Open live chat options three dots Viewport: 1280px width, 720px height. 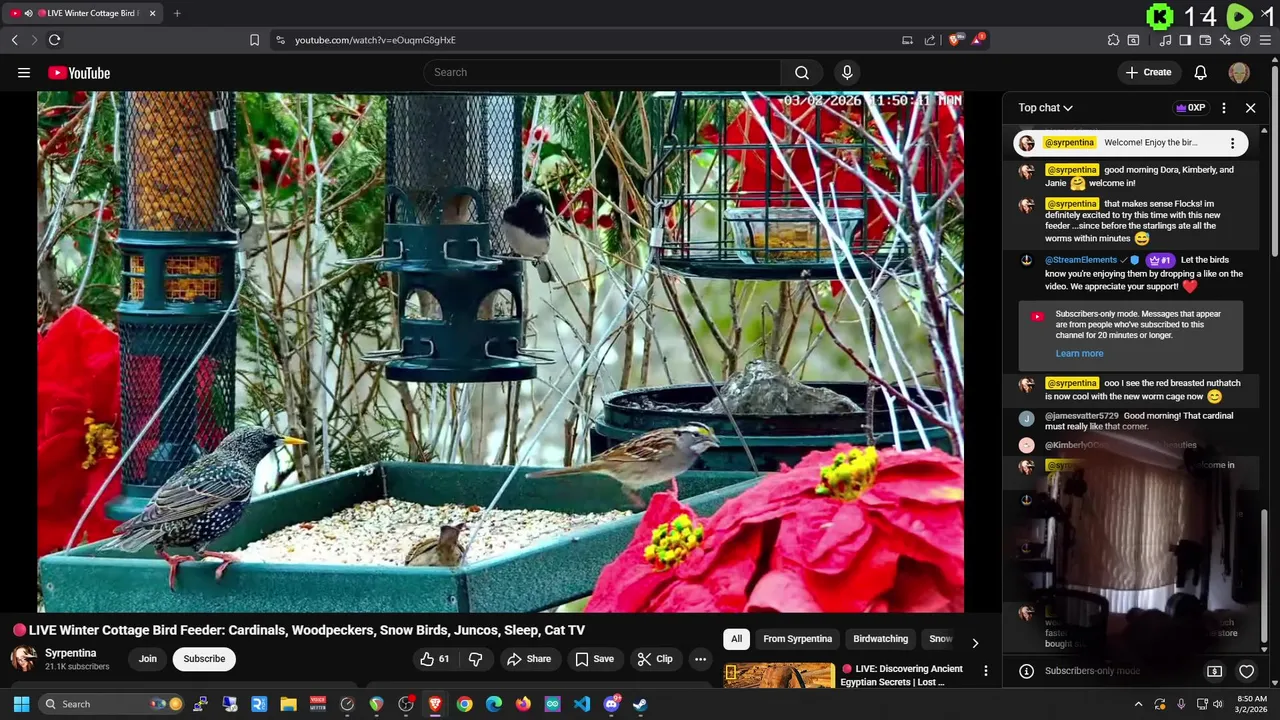pos(1224,108)
